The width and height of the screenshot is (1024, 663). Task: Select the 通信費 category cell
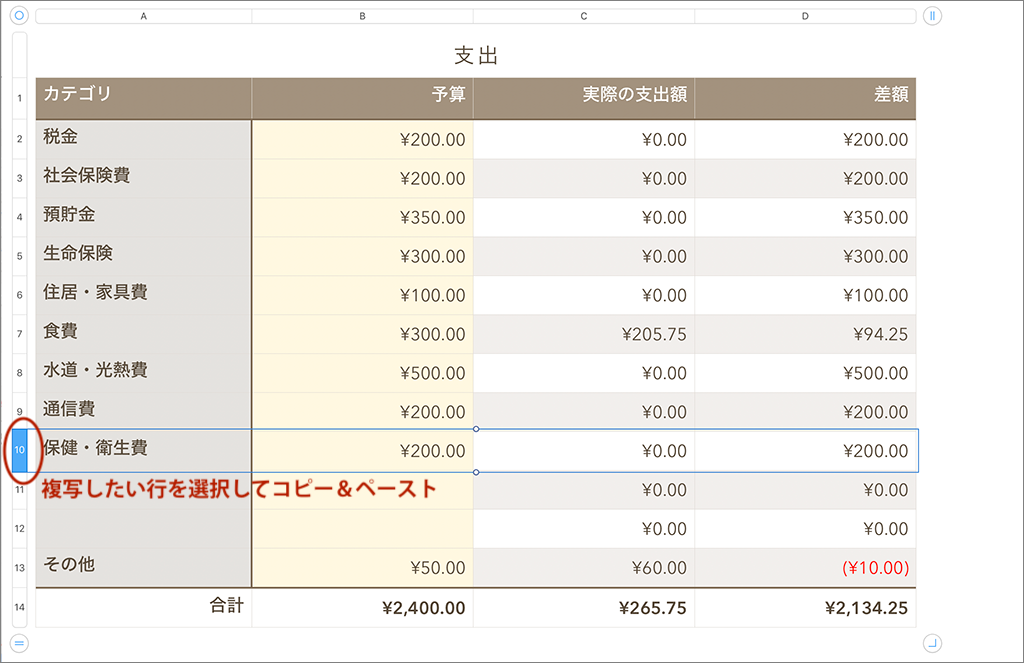(144, 412)
